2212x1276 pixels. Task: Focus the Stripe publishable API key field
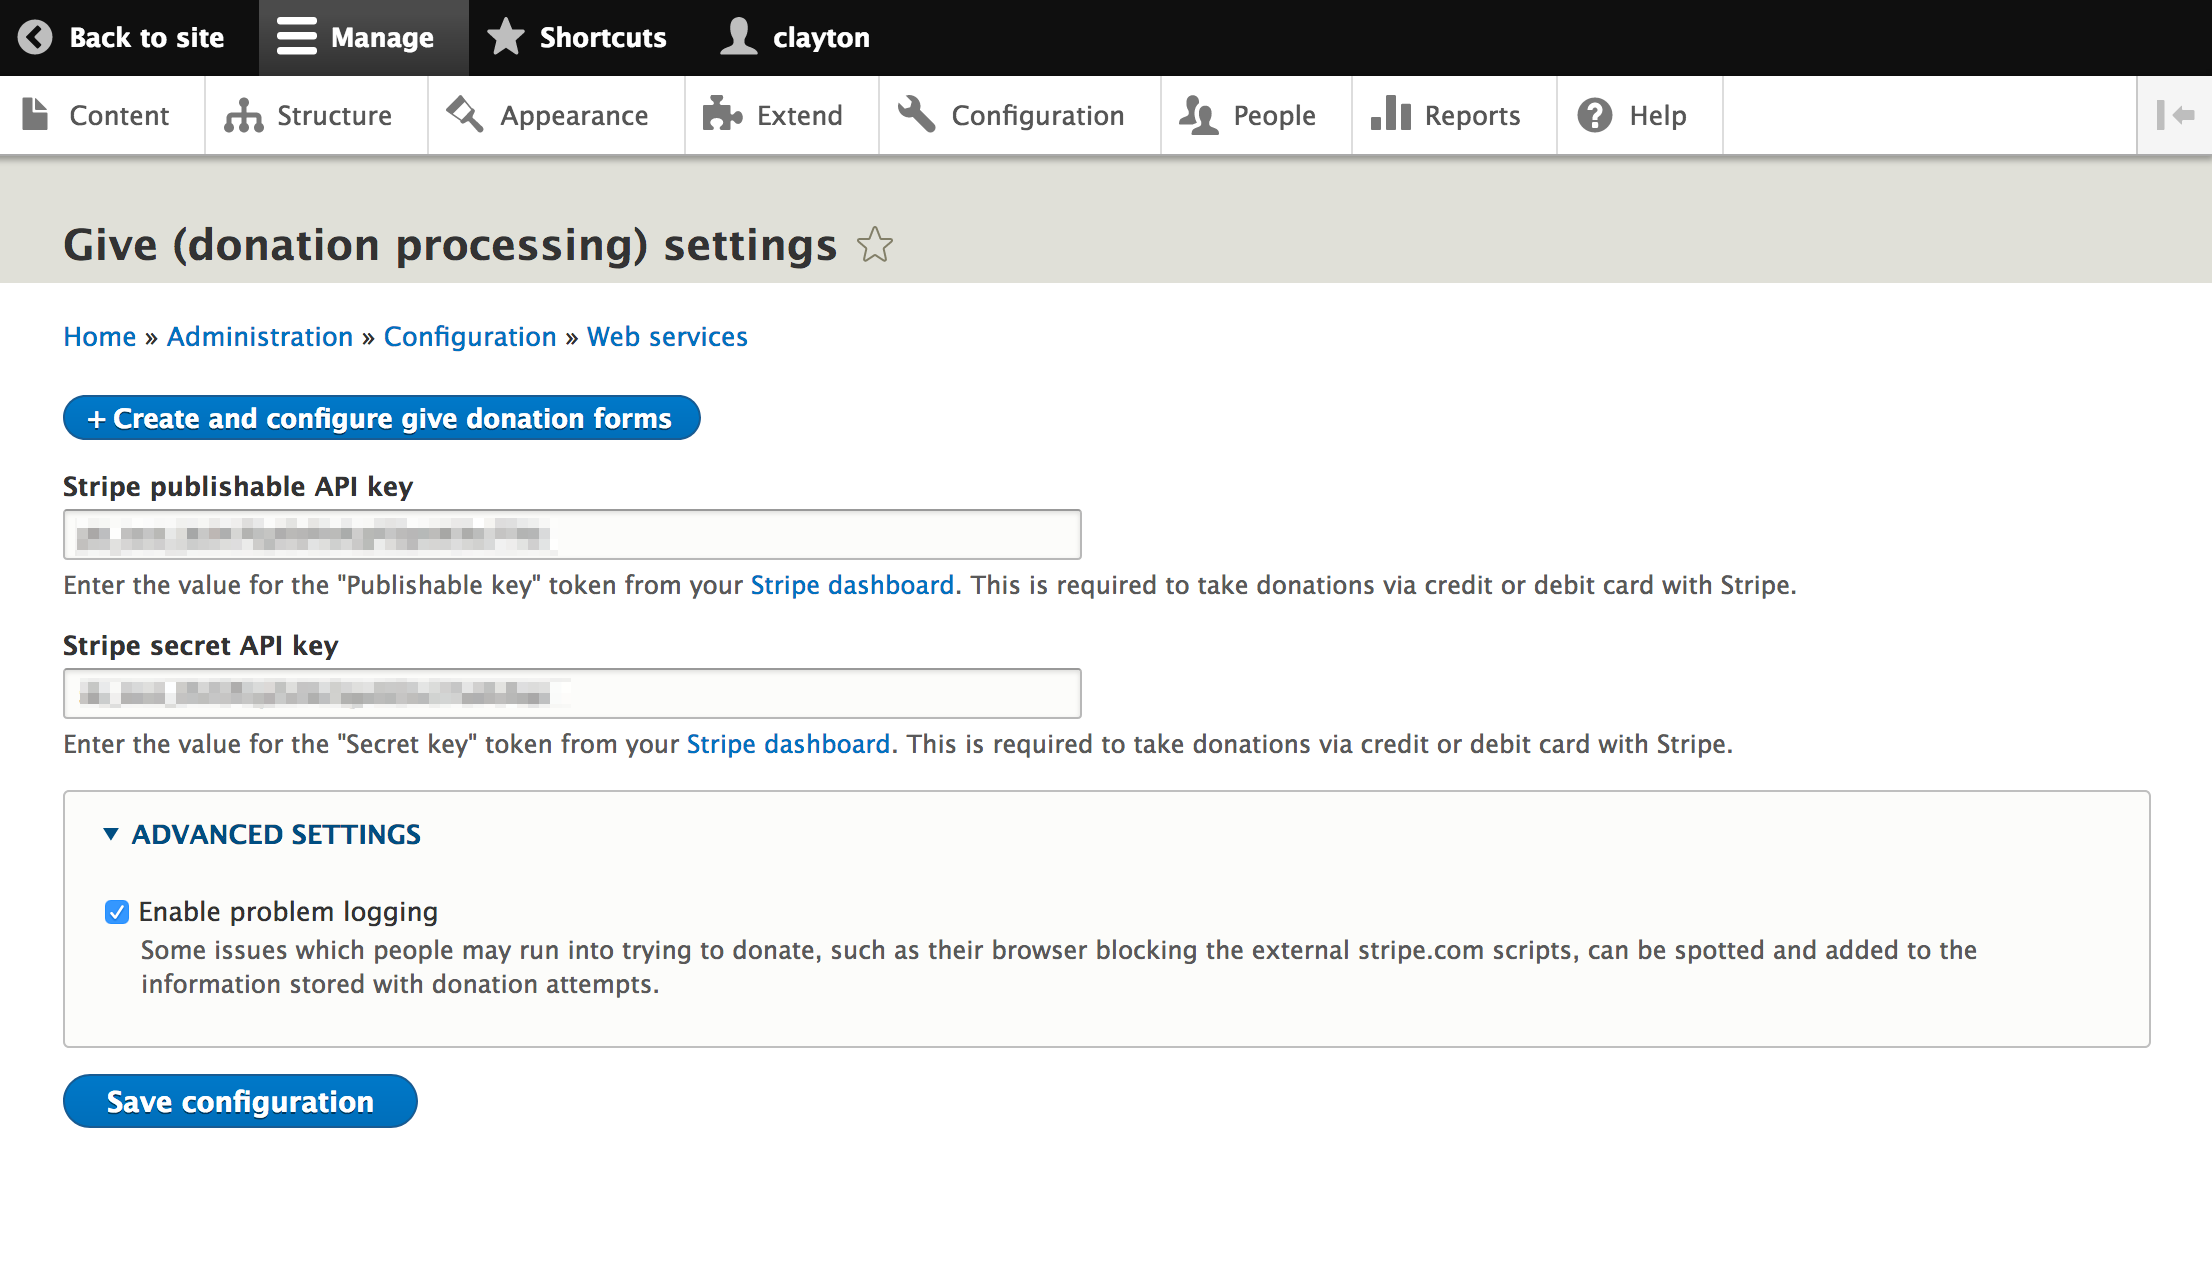tap(572, 534)
